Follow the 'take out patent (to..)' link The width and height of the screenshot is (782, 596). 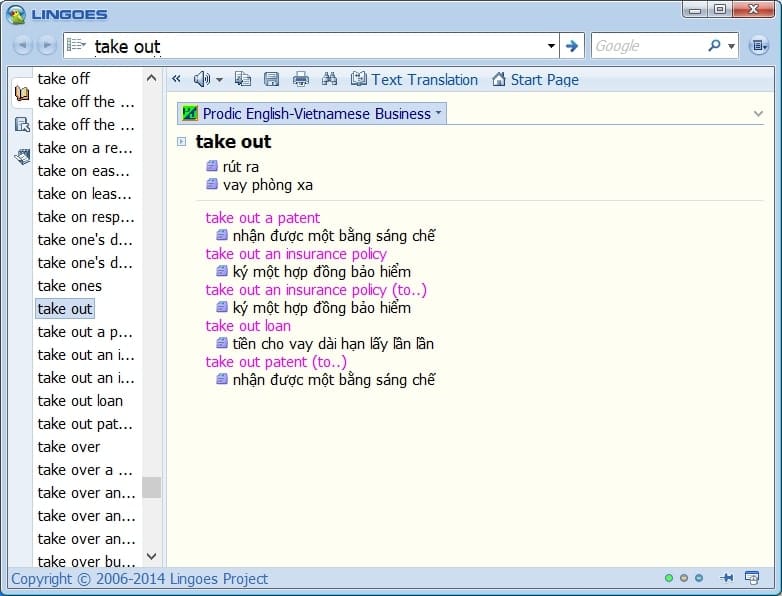point(276,362)
